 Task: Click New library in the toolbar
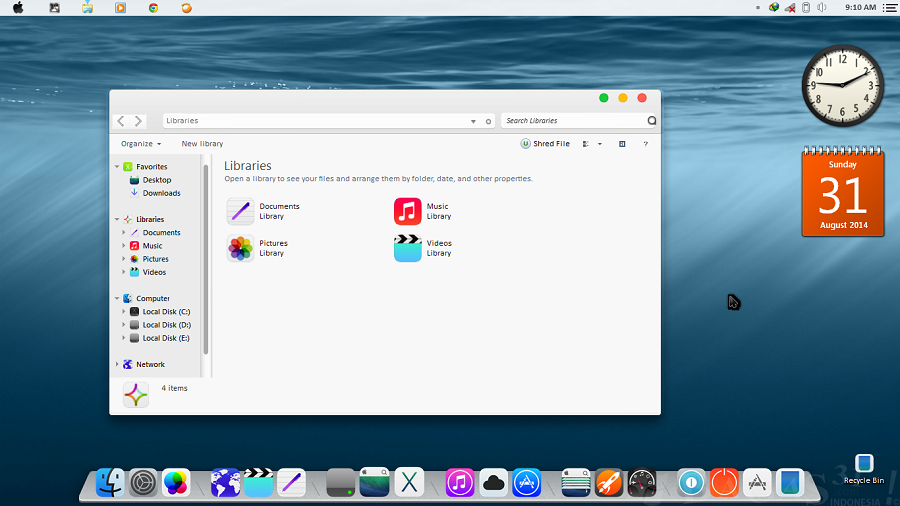tap(202, 143)
